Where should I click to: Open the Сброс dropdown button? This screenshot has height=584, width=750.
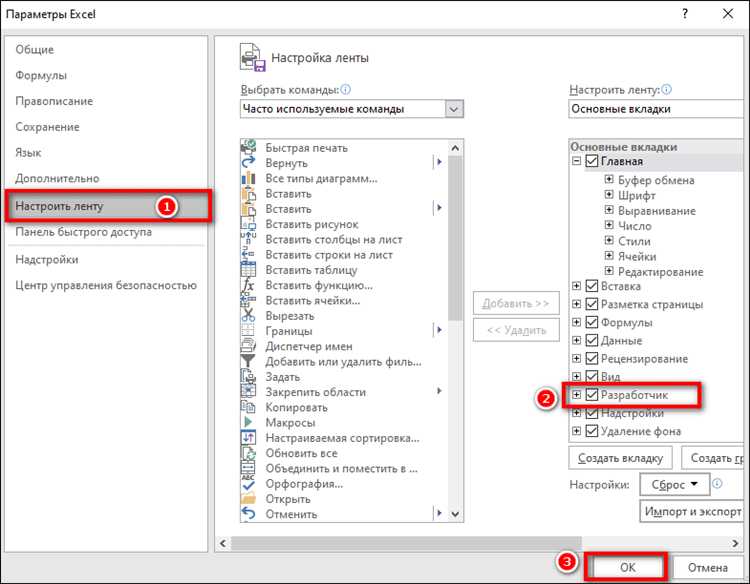[x=674, y=485]
